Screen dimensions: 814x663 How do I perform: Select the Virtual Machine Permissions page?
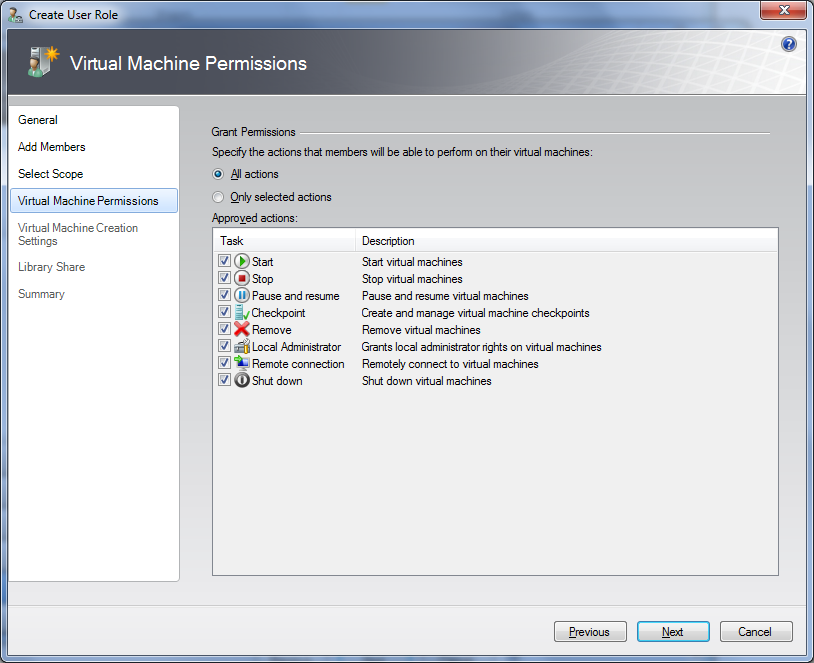tap(93, 201)
